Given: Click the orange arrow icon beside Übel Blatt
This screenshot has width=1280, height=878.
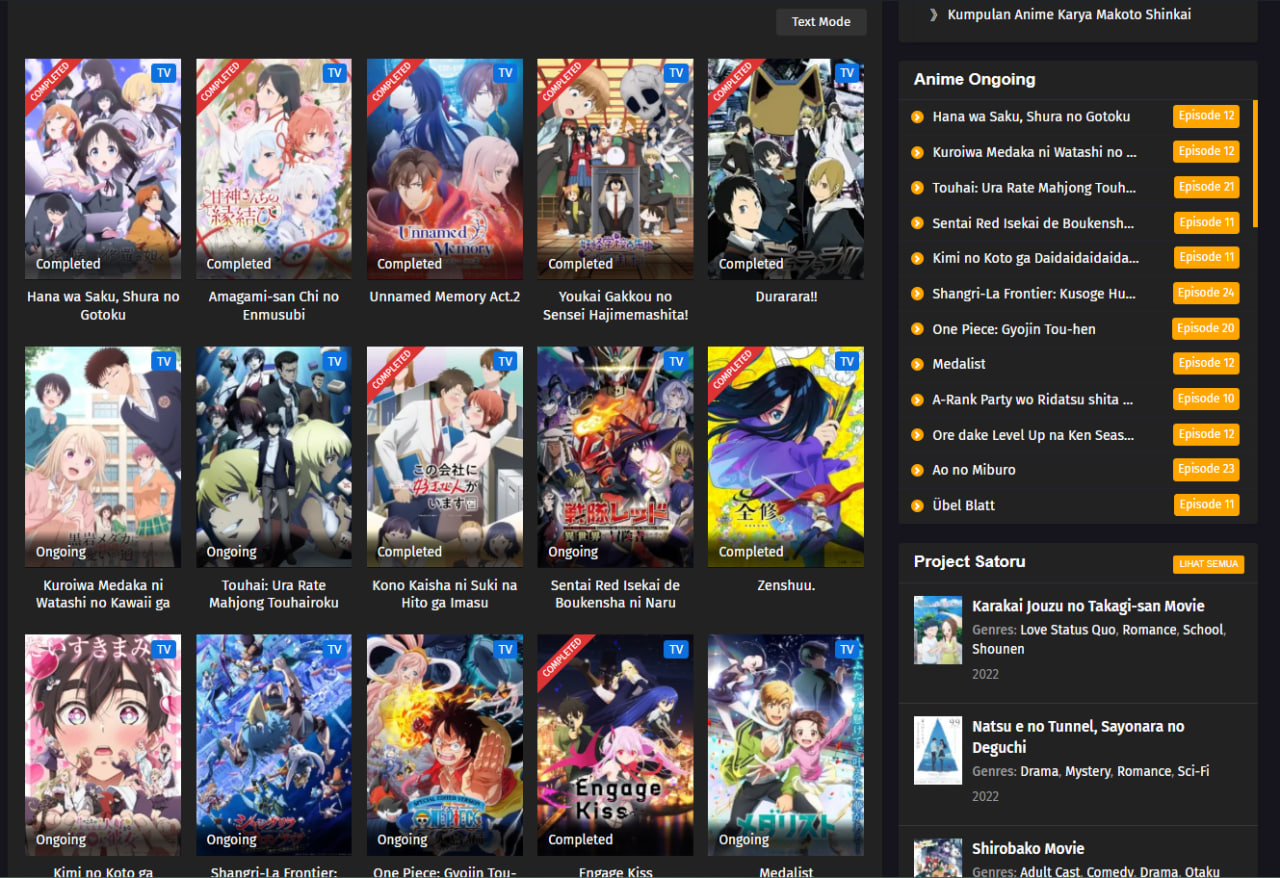Looking at the screenshot, I should (x=917, y=506).
